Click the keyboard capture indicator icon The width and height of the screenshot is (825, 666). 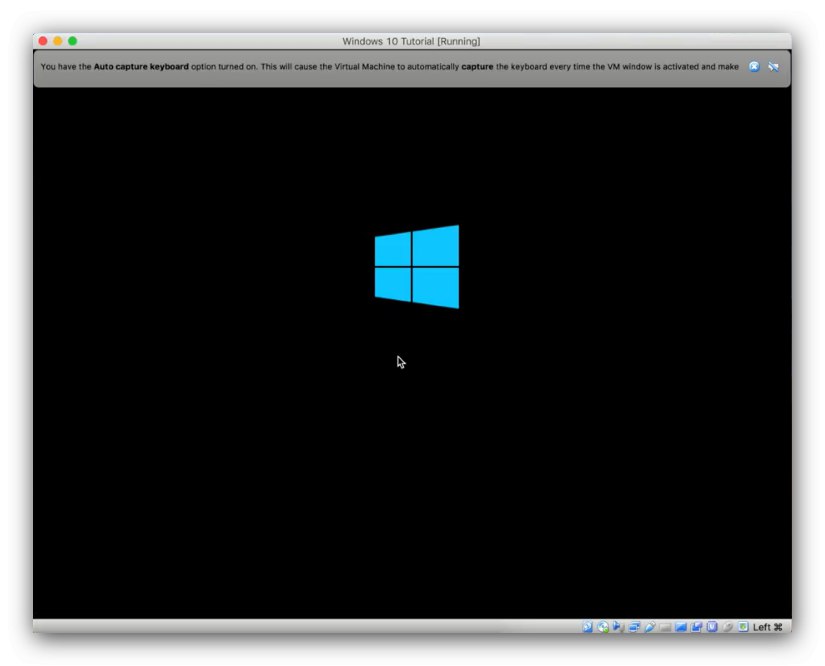pyautogui.click(x=743, y=627)
